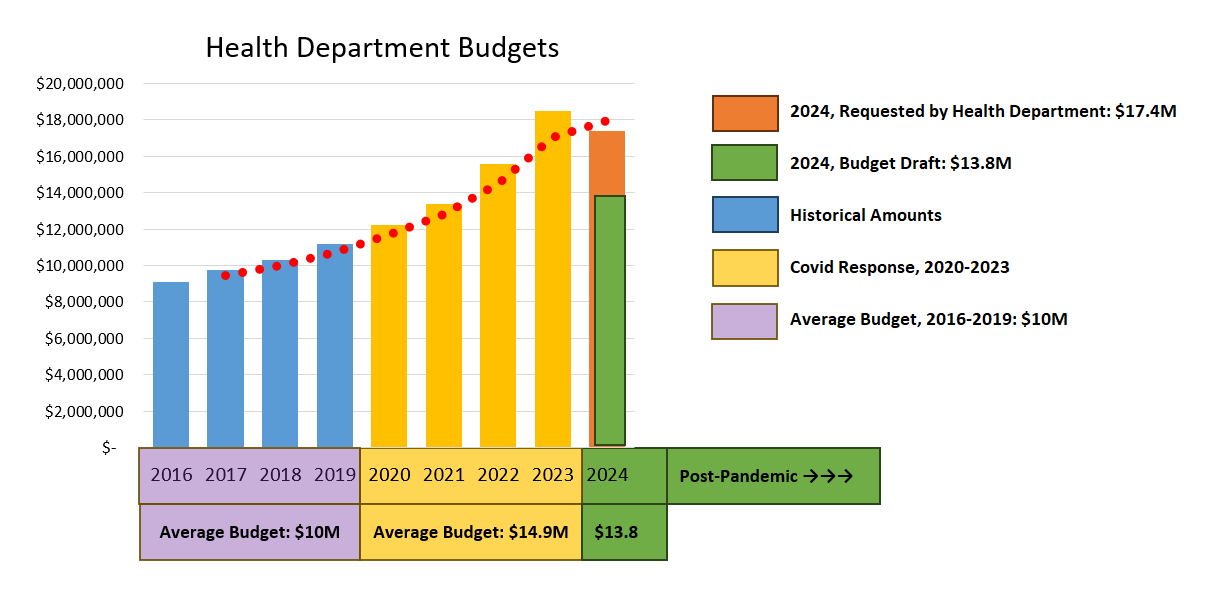Click the 2021 year axis label

pyautogui.click(x=443, y=475)
